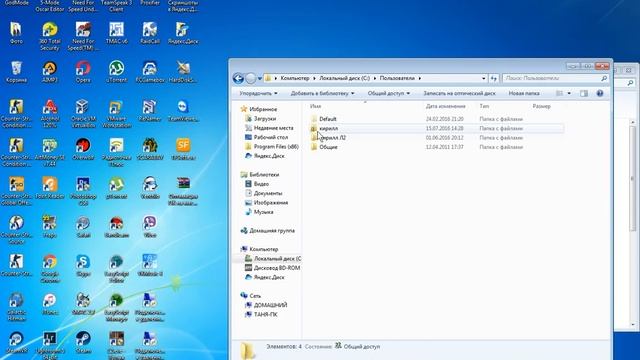Click the Explorer forward arrow button
Image resolution: width=640 pixels, height=360 pixels.
click(x=251, y=78)
